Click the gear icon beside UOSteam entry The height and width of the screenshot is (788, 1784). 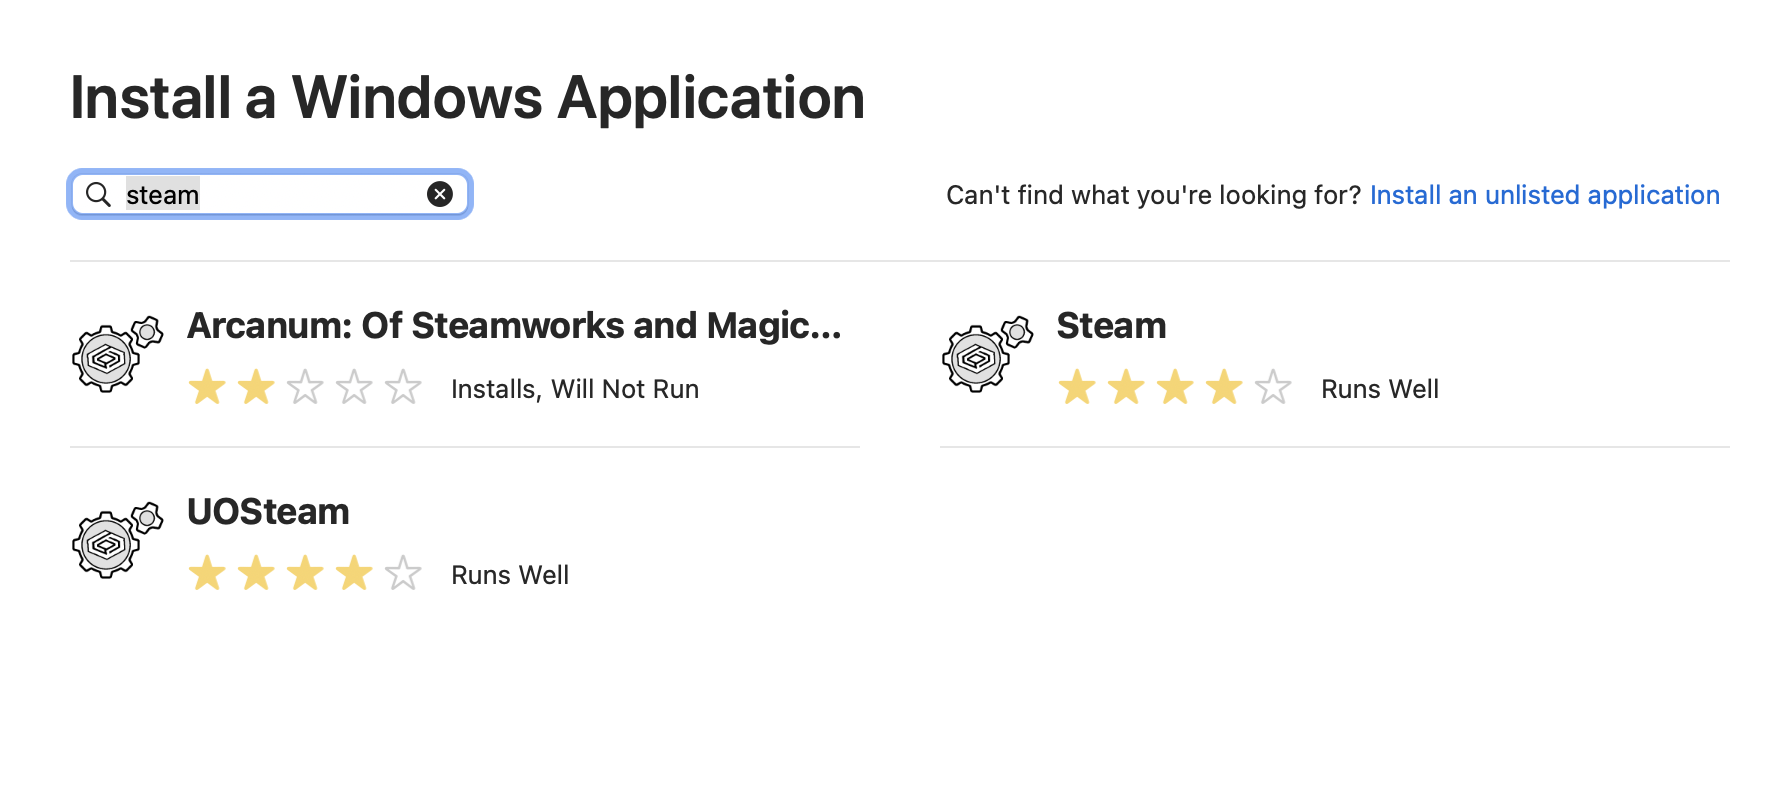(117, 541)
